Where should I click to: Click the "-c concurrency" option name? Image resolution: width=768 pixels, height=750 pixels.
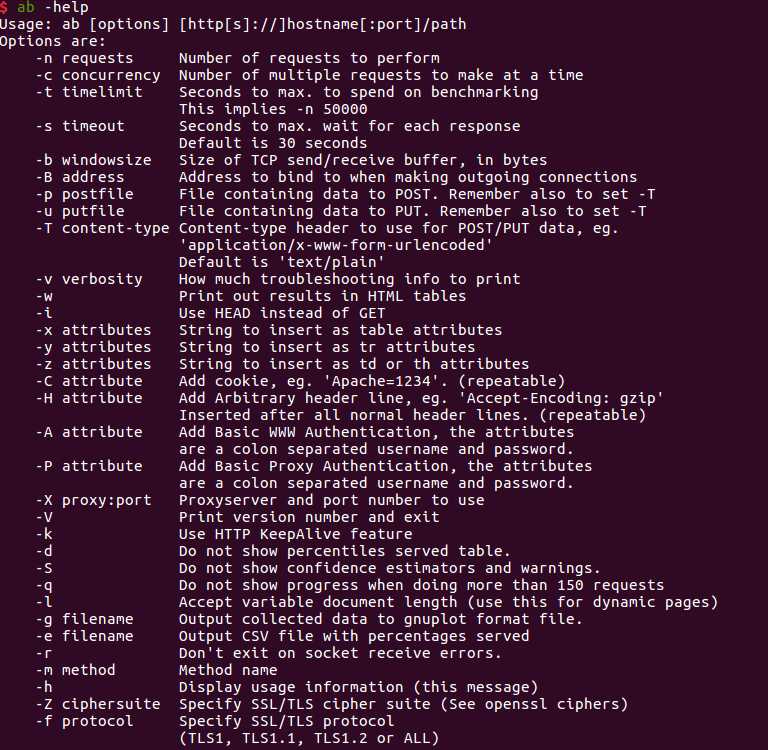click(97, 75)
